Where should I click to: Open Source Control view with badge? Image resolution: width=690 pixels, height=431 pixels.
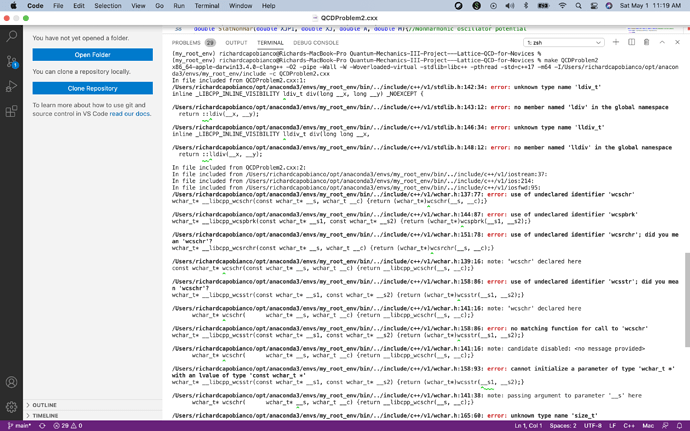click(x=11, y=61)
